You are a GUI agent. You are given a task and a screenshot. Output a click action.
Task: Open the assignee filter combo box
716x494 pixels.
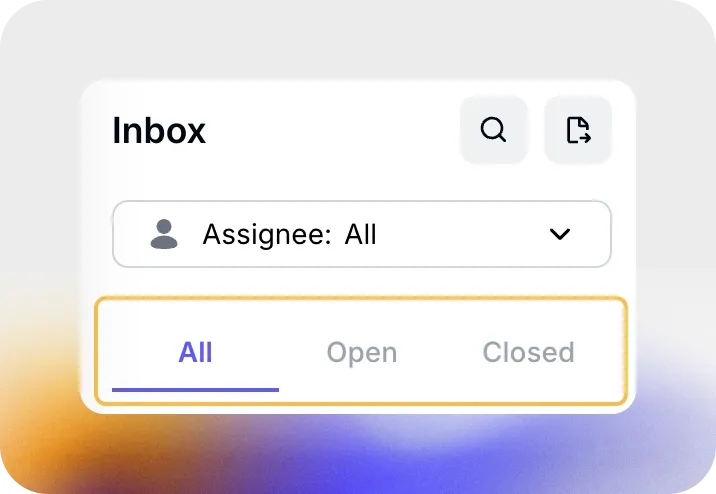362,234
